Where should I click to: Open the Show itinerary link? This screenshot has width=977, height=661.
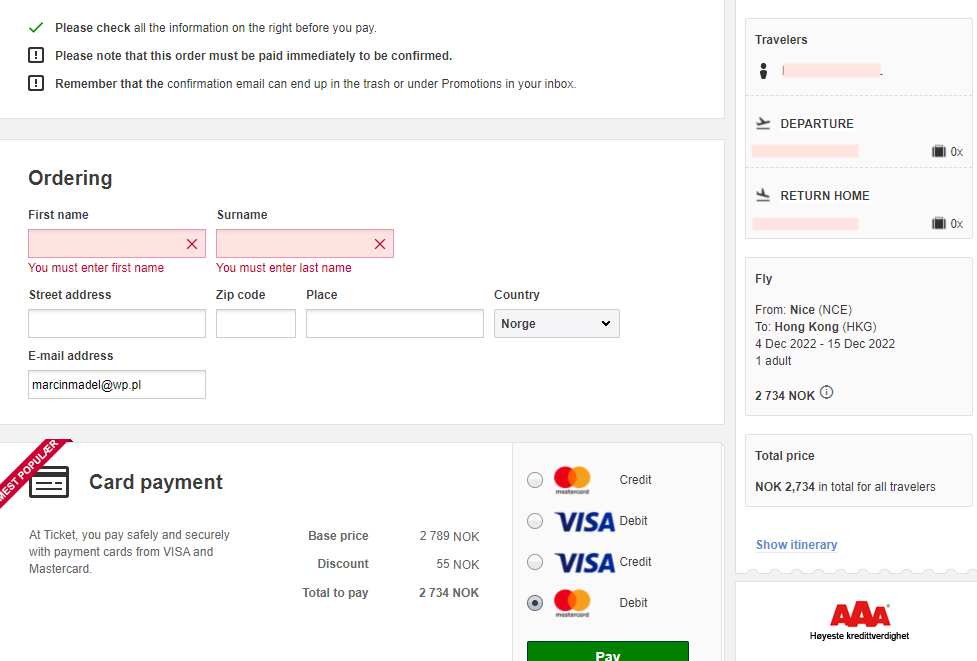pyautogui.click(x=796, y=544)
